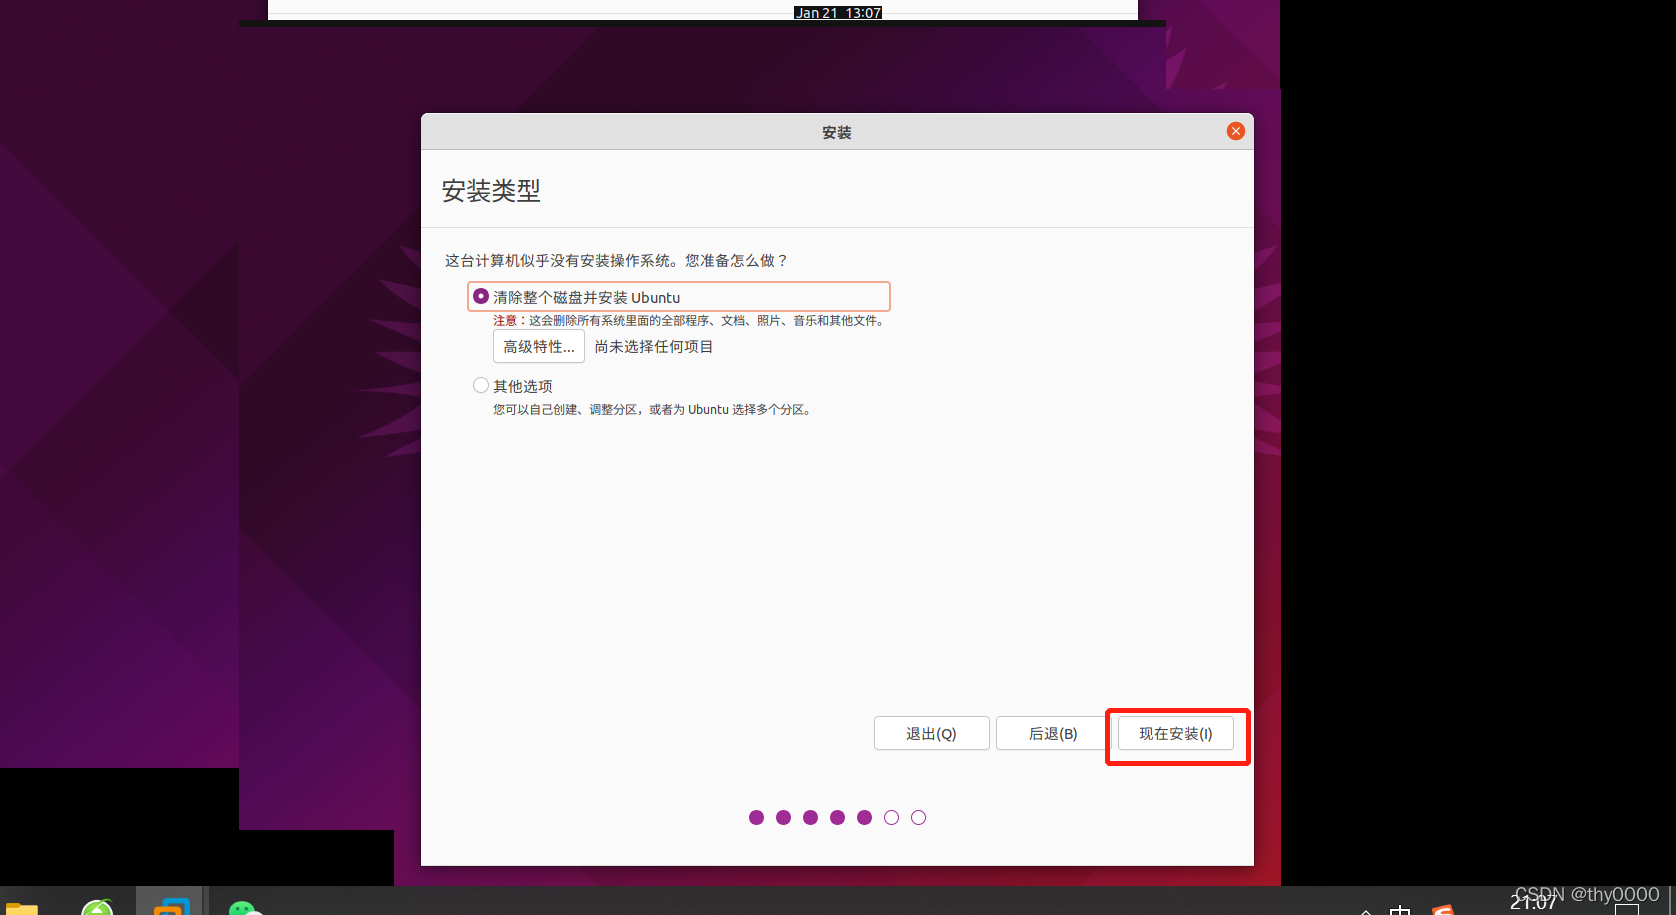The height and width of the screenshot is (915, 1676).
Task: Click the Jan 21 13:07 clock in top bar
Action: point(838,13)
